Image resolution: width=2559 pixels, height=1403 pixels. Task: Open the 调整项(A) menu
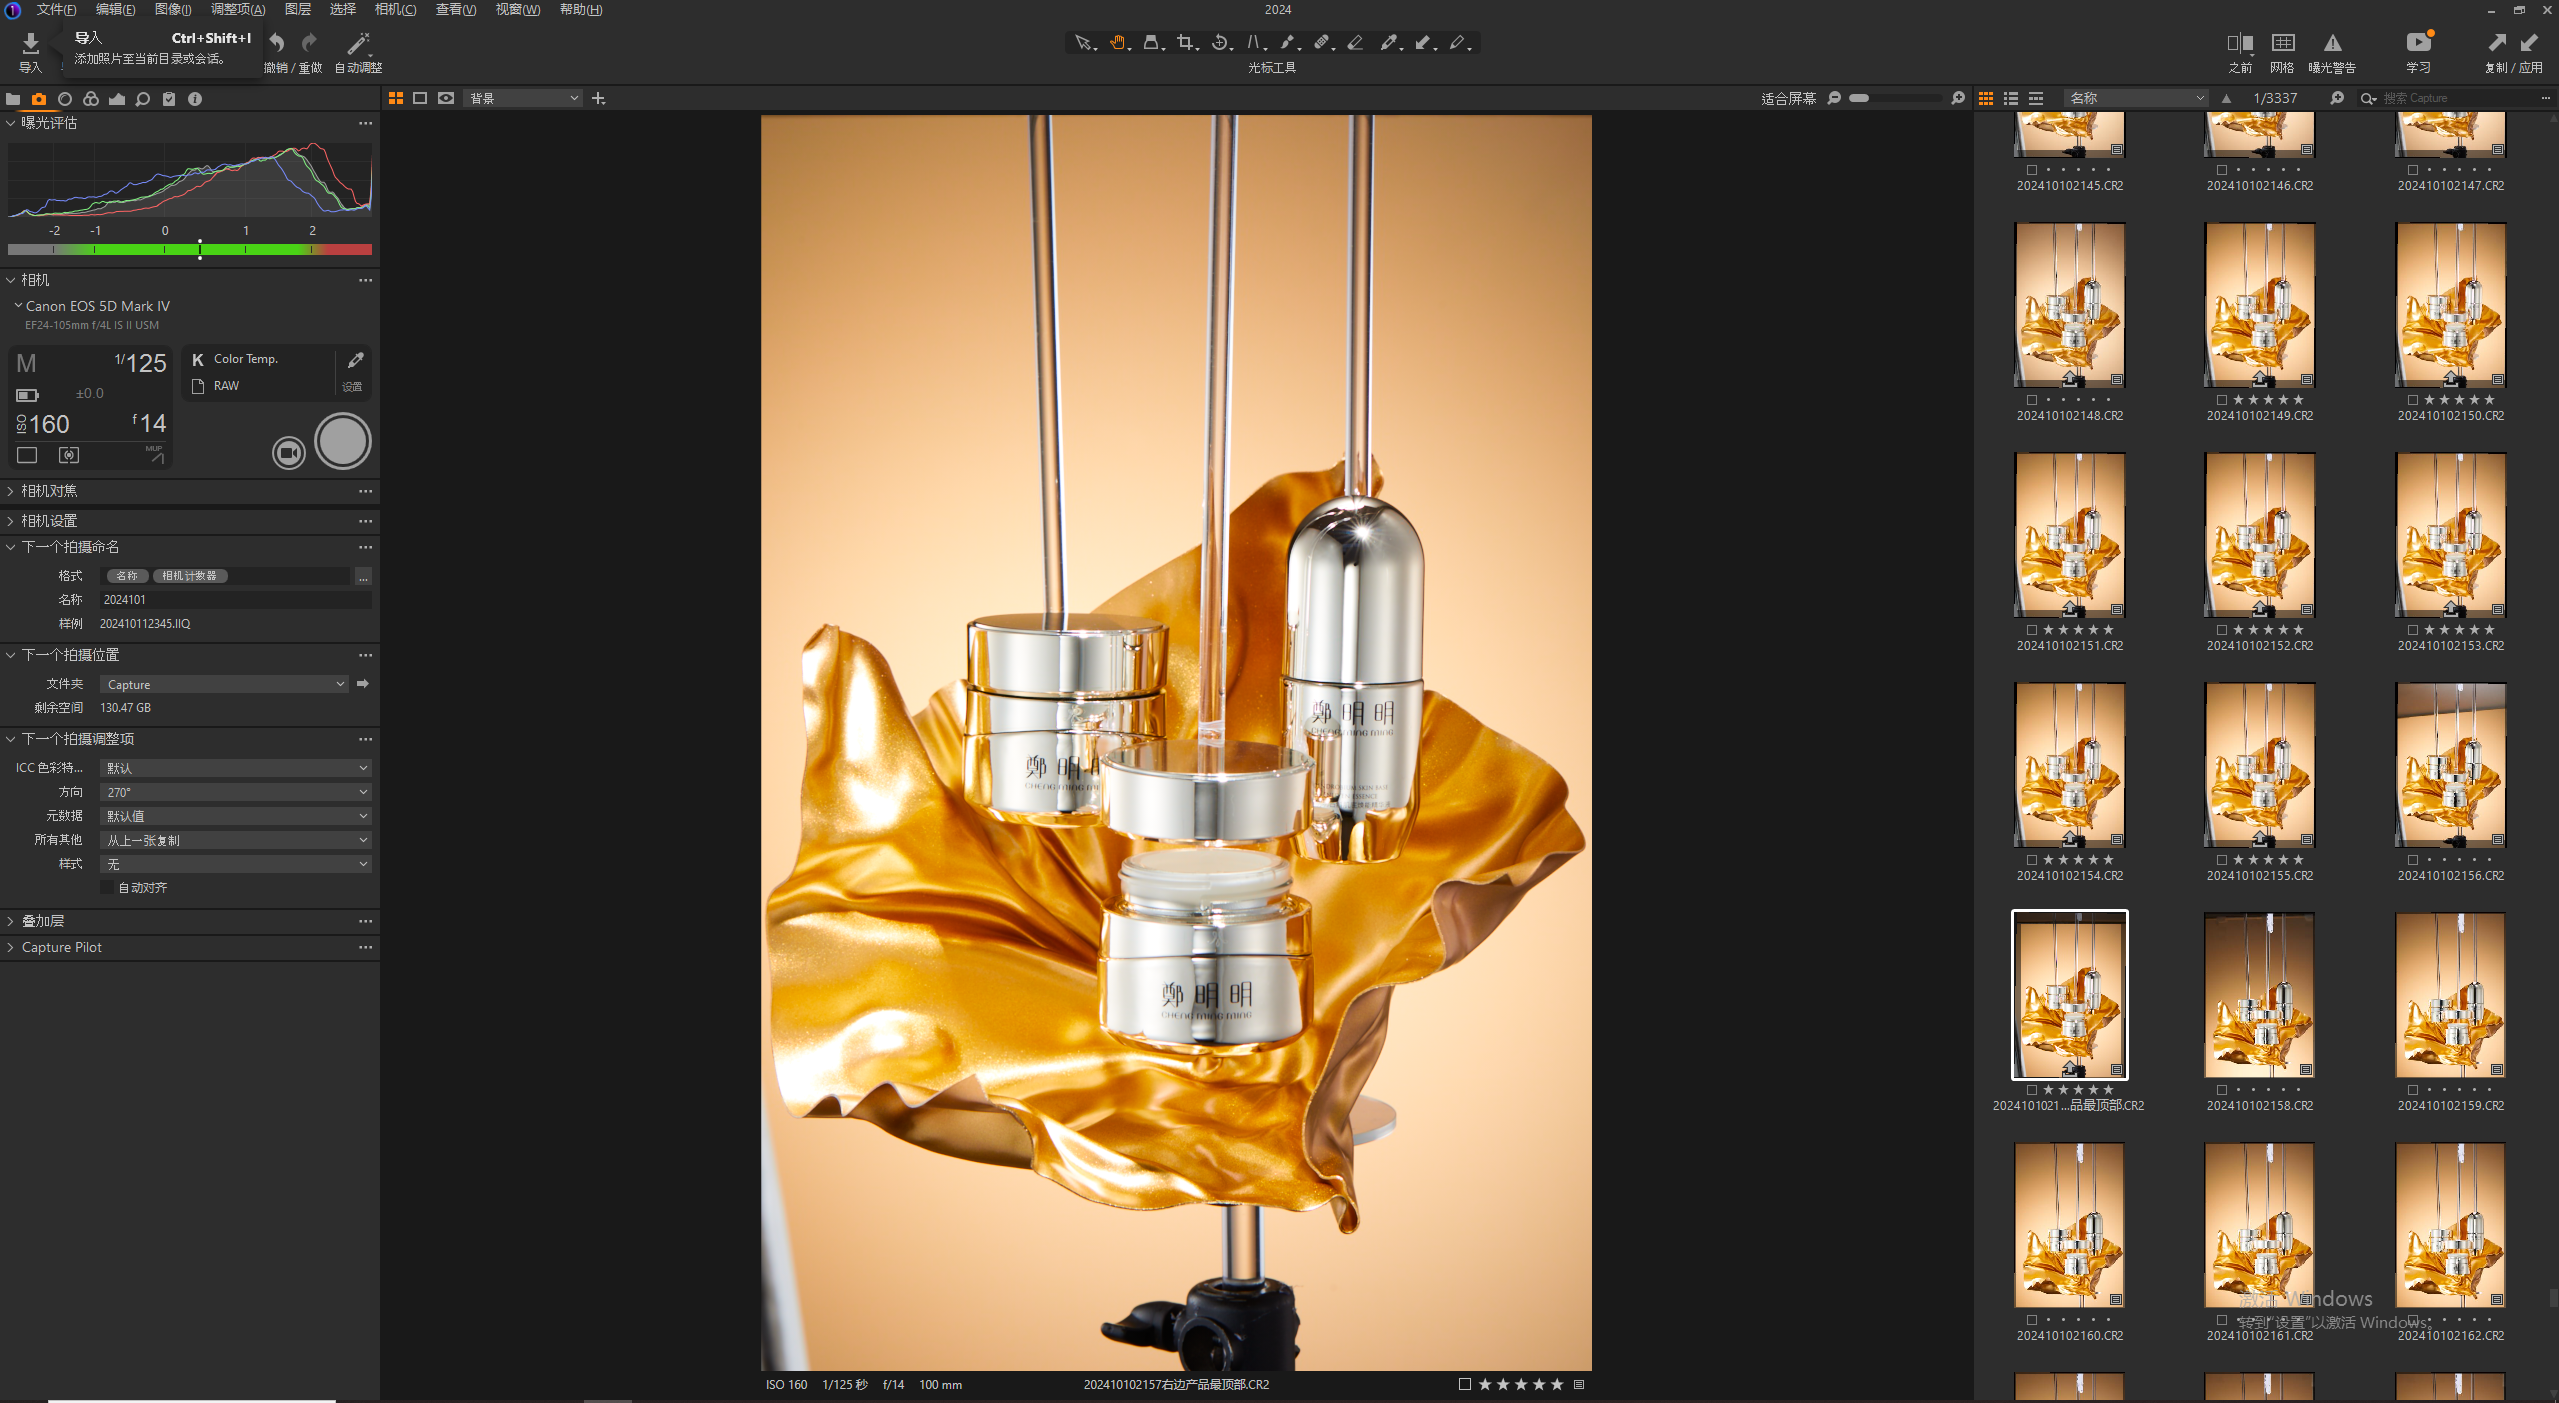coord(238,9)
